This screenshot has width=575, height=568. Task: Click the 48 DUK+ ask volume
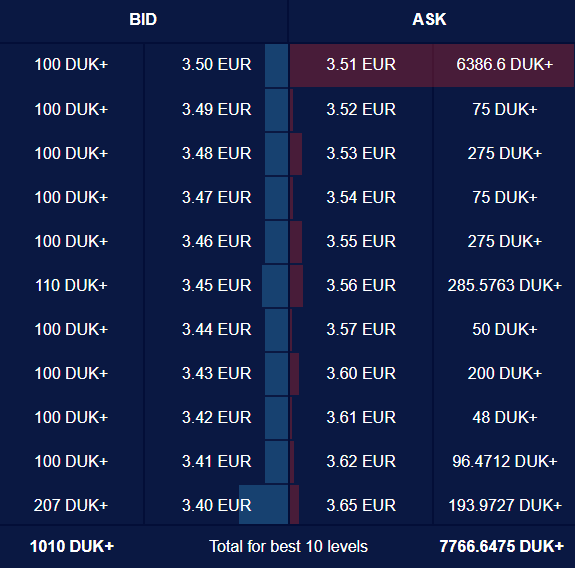[x=505, y=417]
